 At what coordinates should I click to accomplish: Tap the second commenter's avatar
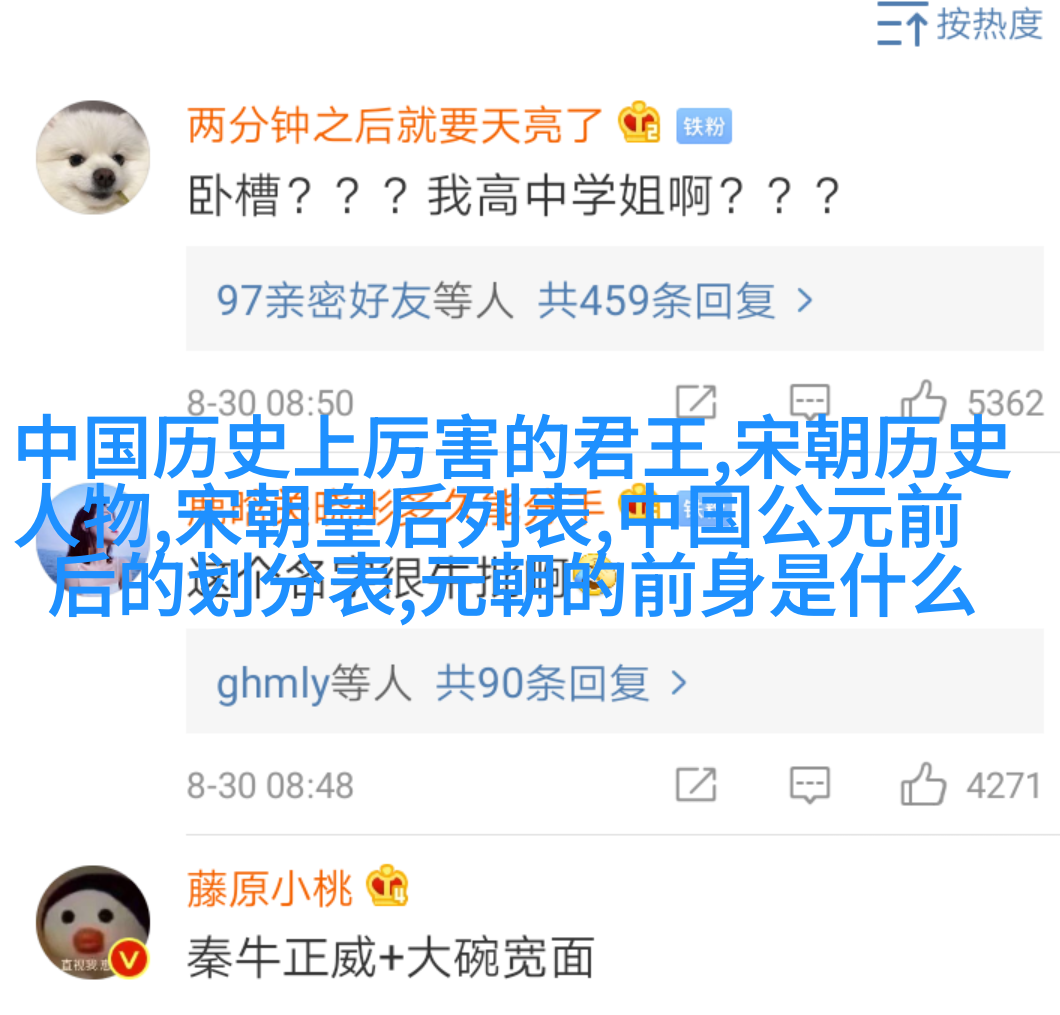93,540
